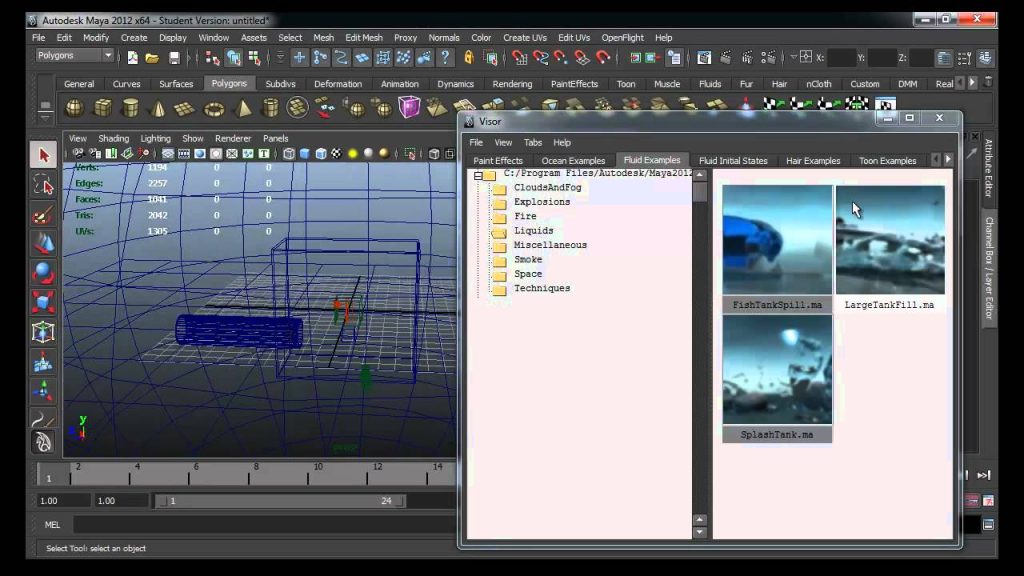Toggle textured display checker icon
Screen dimensions: 1024x576
coord(336,154)
